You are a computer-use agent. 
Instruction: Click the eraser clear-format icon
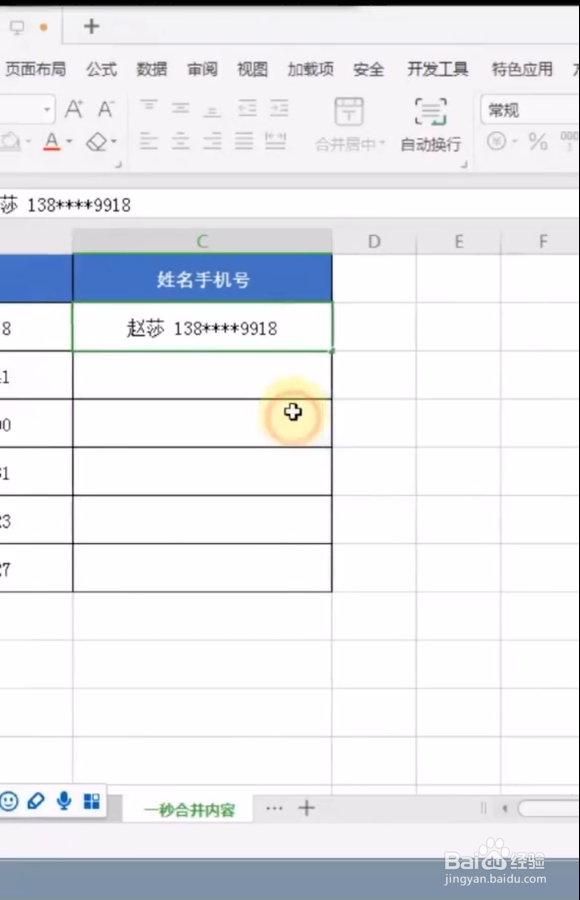click(96, 141)
